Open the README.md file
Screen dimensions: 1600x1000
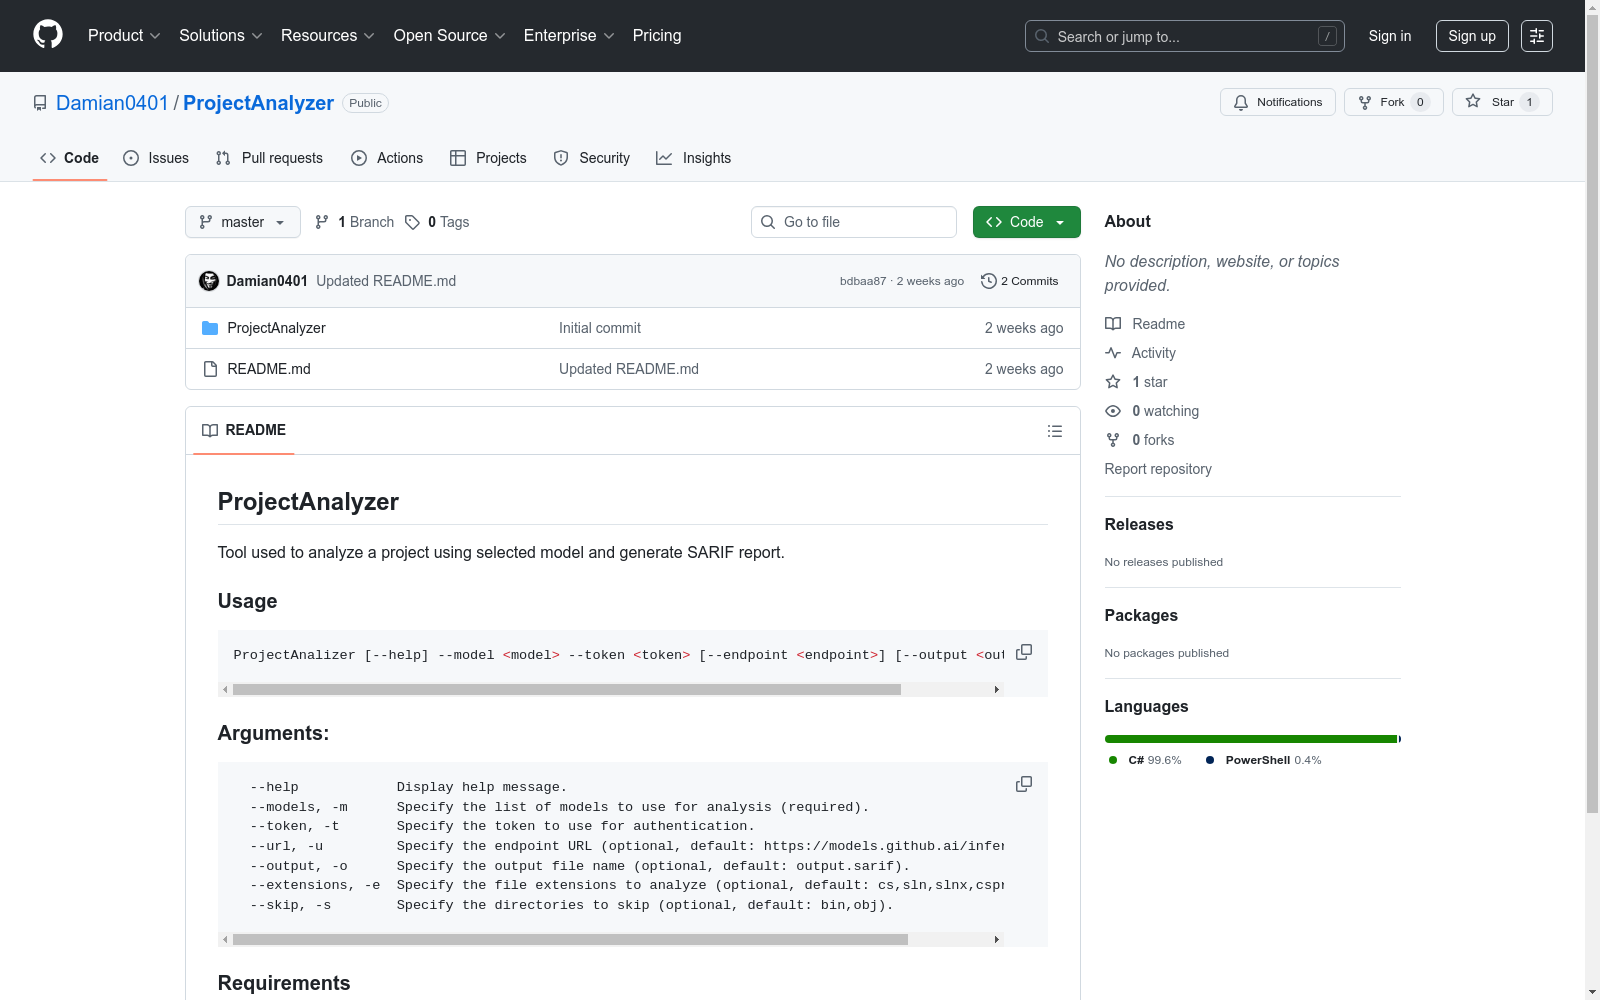click(269, 369)
